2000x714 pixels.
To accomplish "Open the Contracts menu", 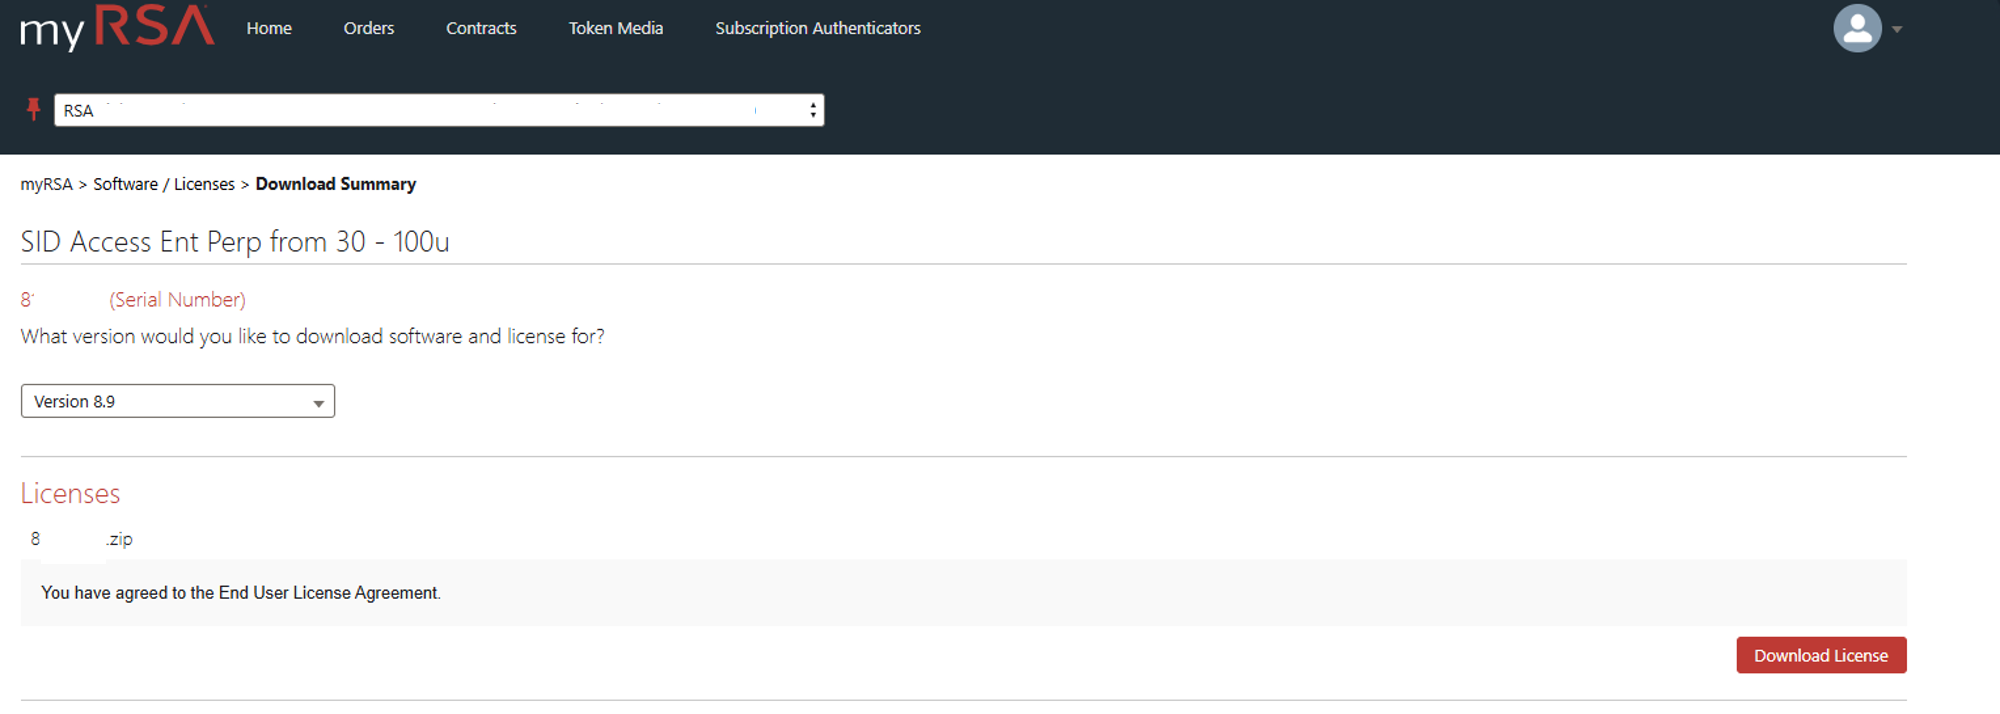I will pyautogui.click(x=481, y=28).
